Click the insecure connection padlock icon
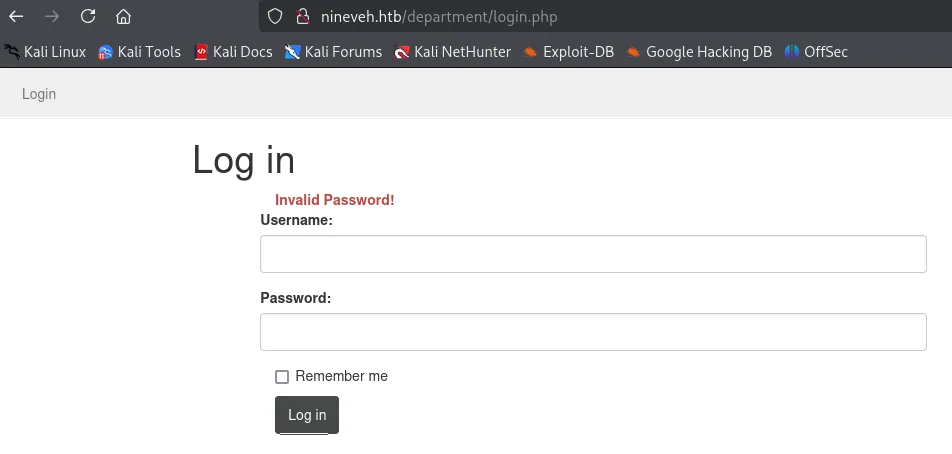952x454 pixels. point(303,16)
